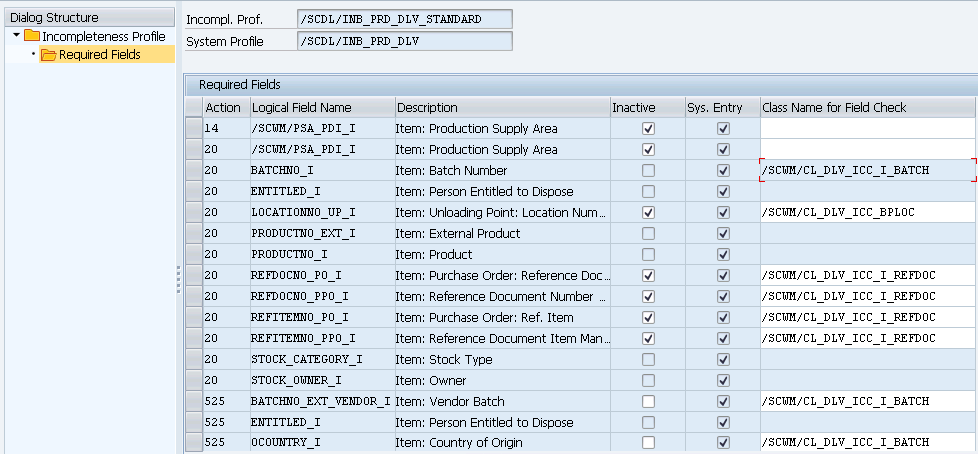The image size is (978, 454).
Task: Select the BATCHNO_I row using its row selector
Action: [x=193, y=171]
